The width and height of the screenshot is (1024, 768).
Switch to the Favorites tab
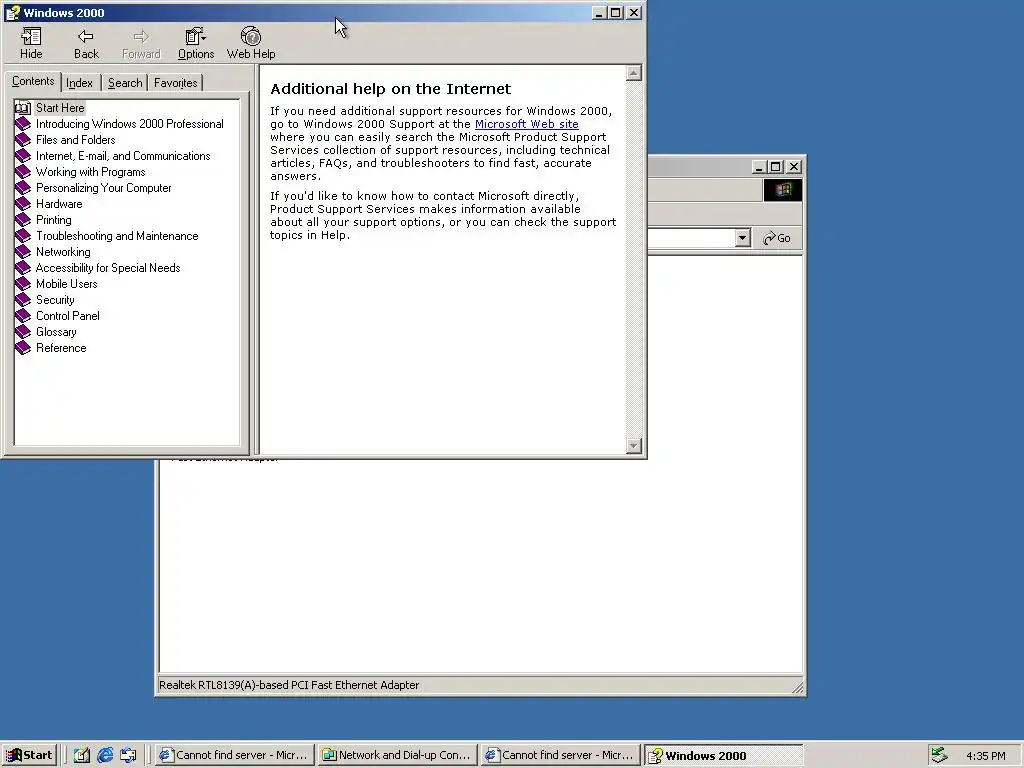[176, 83]
